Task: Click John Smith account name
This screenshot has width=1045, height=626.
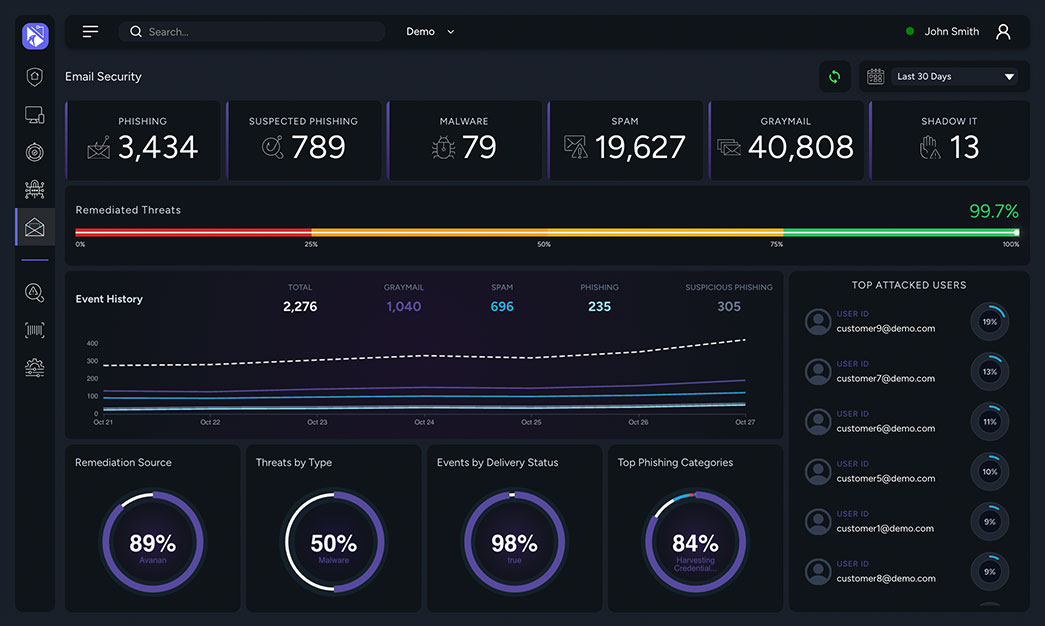Action: [x=952, y=31]
